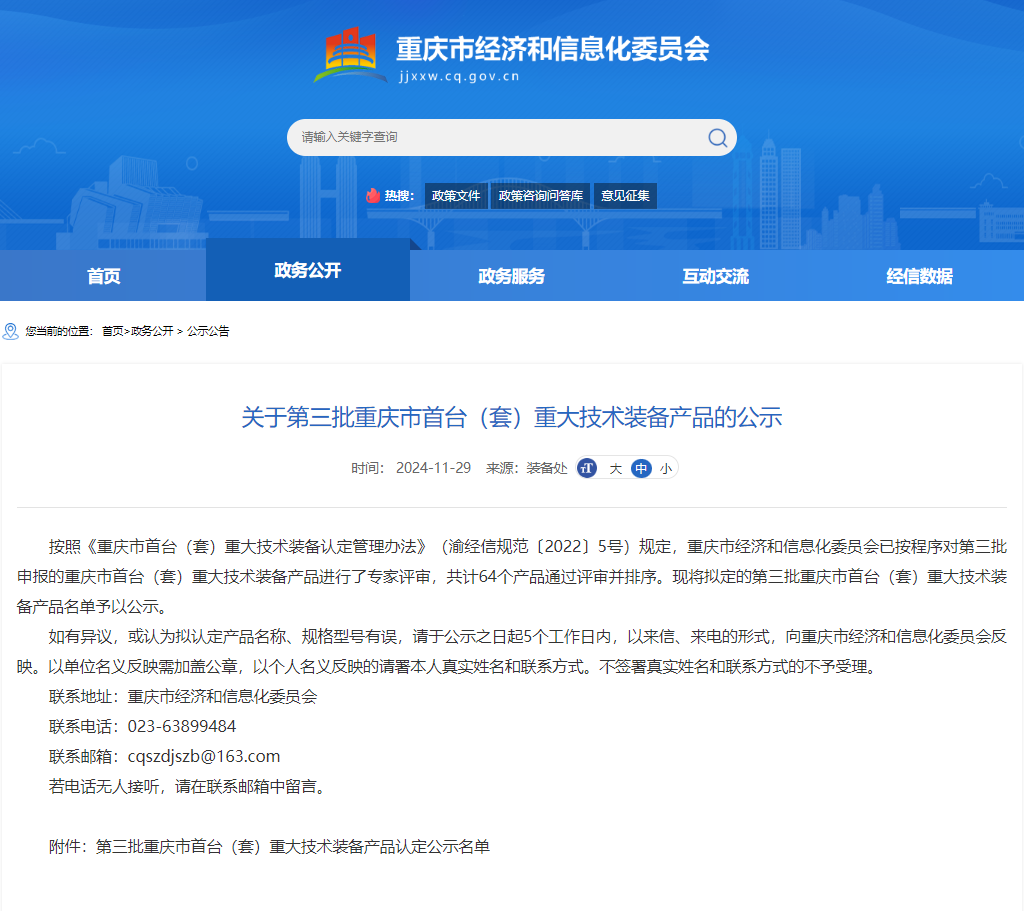
Task: Open the 经信数据 navigation tab
Action: (x=920, y=276)
